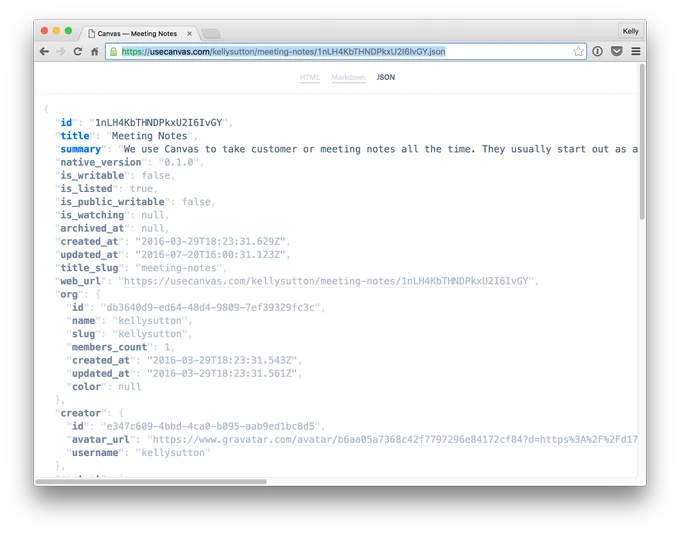Open the Chrome hamburger menu
Screen dimensions: 680x534
(636, 51)
